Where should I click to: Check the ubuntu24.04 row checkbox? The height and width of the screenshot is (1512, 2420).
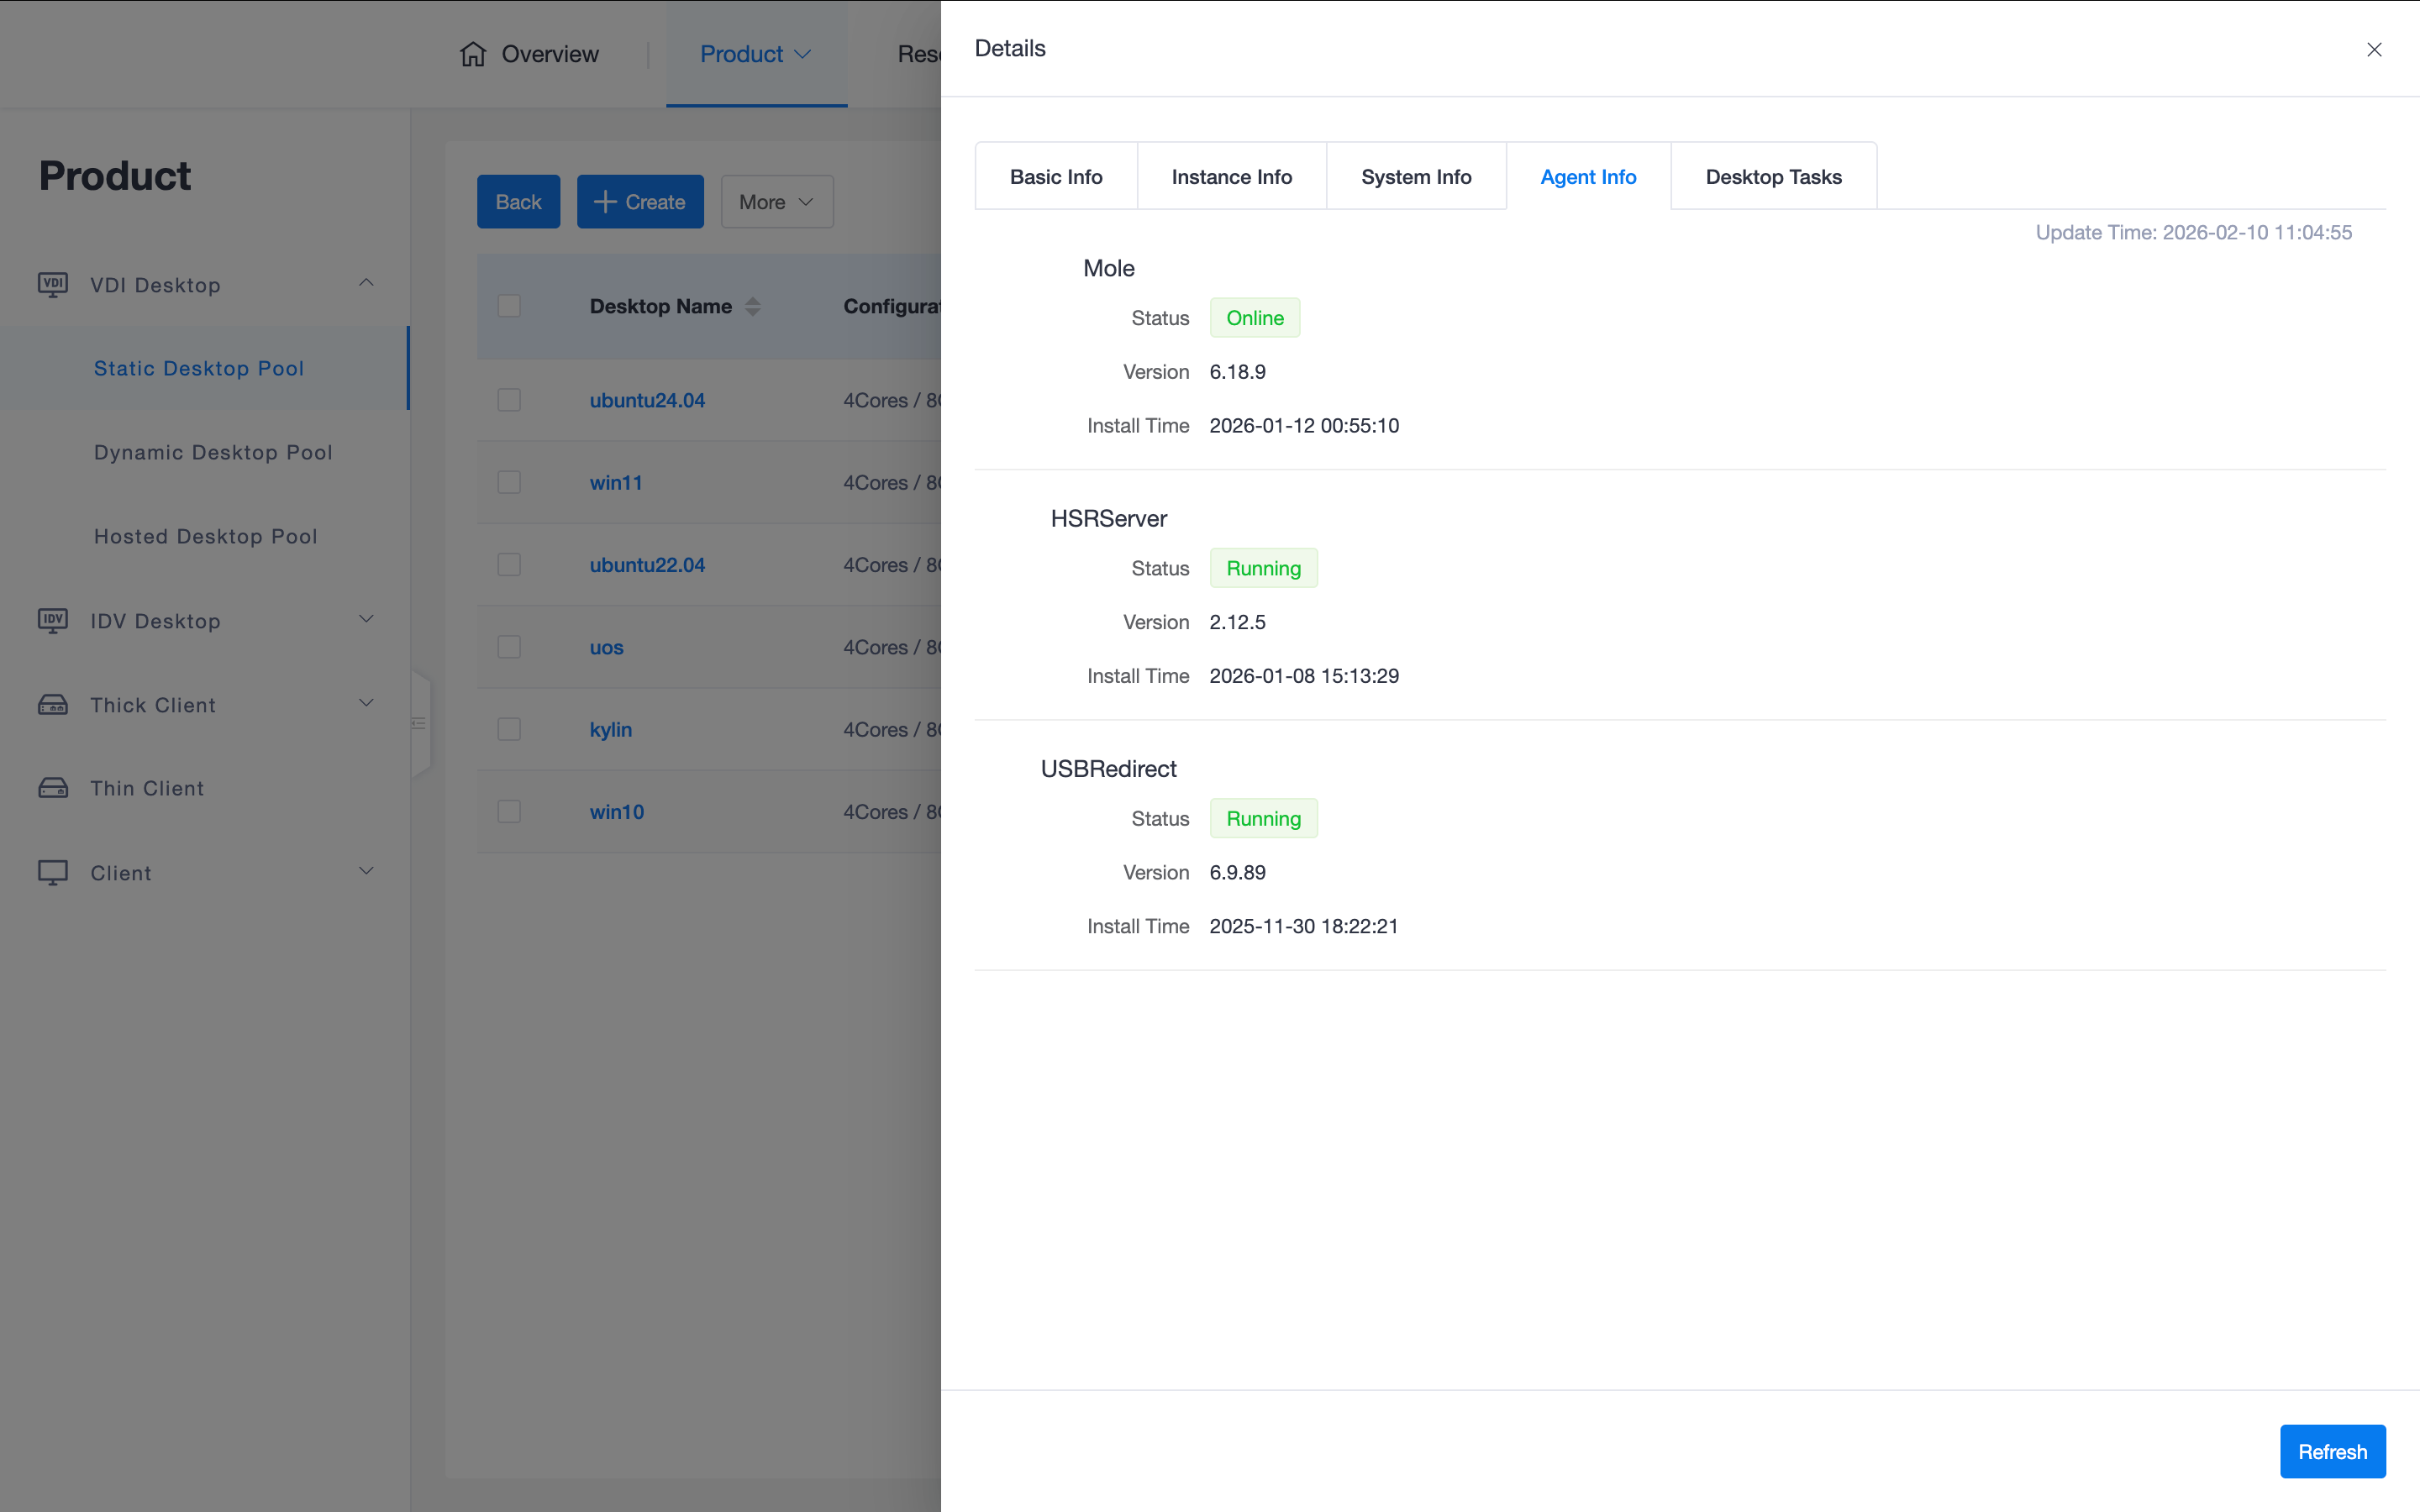tap(509, 400)
